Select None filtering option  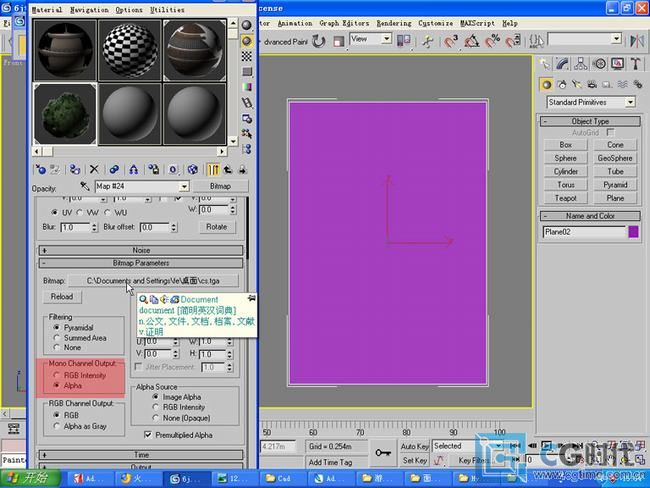tap(68, 347)
